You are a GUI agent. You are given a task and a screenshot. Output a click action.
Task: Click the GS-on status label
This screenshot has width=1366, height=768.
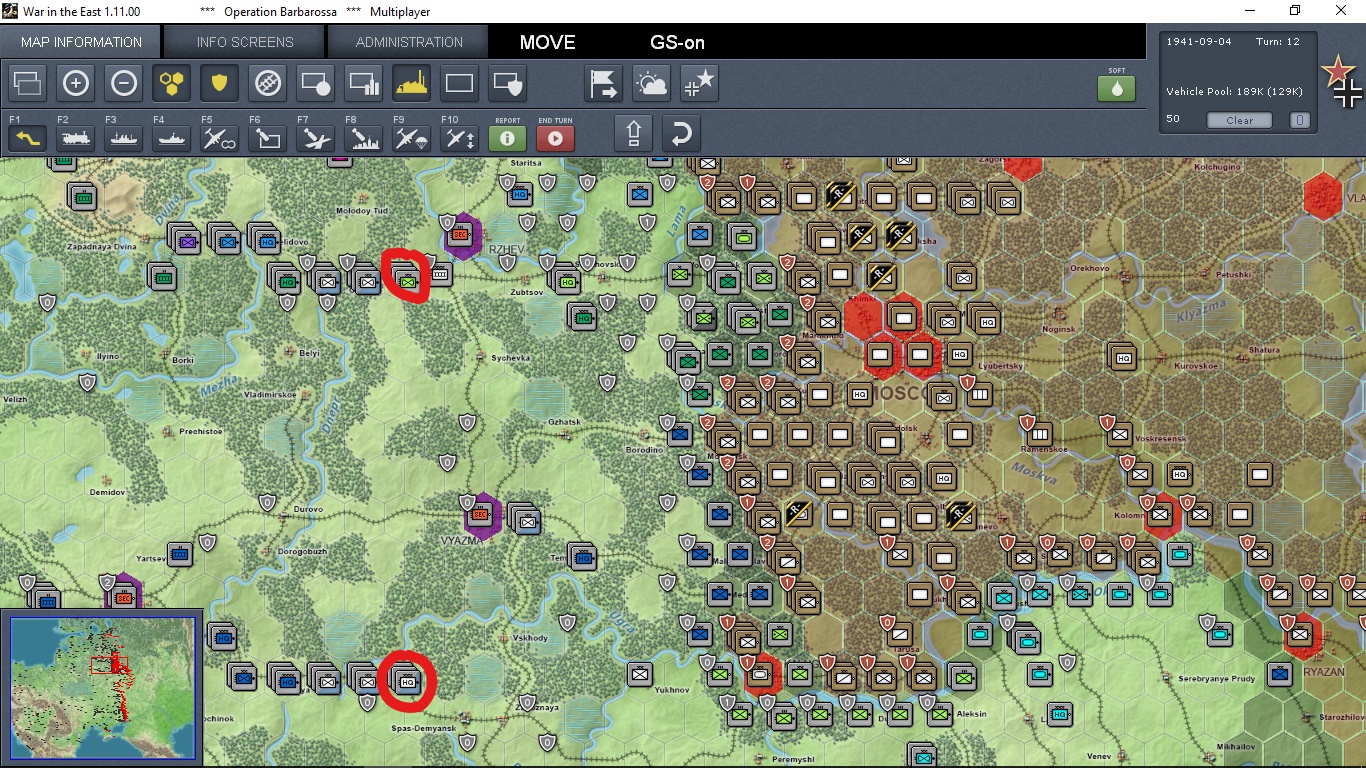tap(677, 42)
